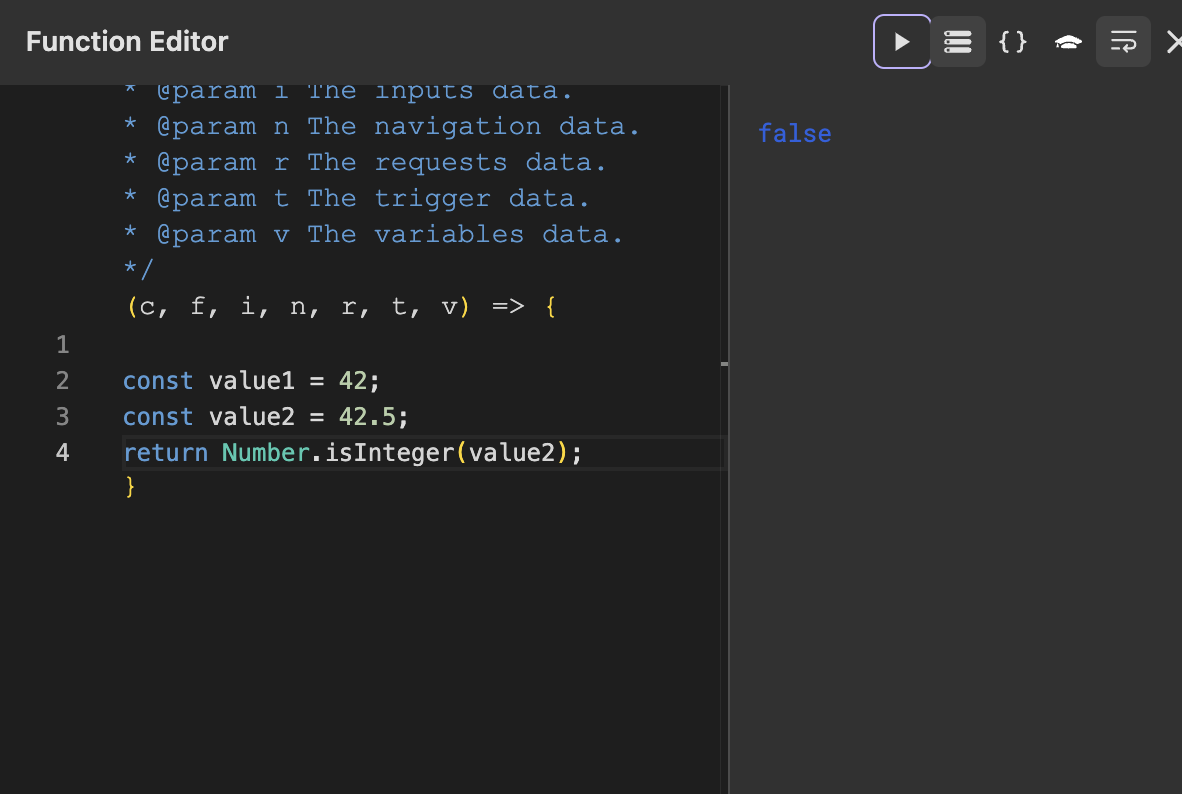Place cursor on 'const value2 = 42.5;' line
The image size is (1182, 794).
tap(265, 417)
